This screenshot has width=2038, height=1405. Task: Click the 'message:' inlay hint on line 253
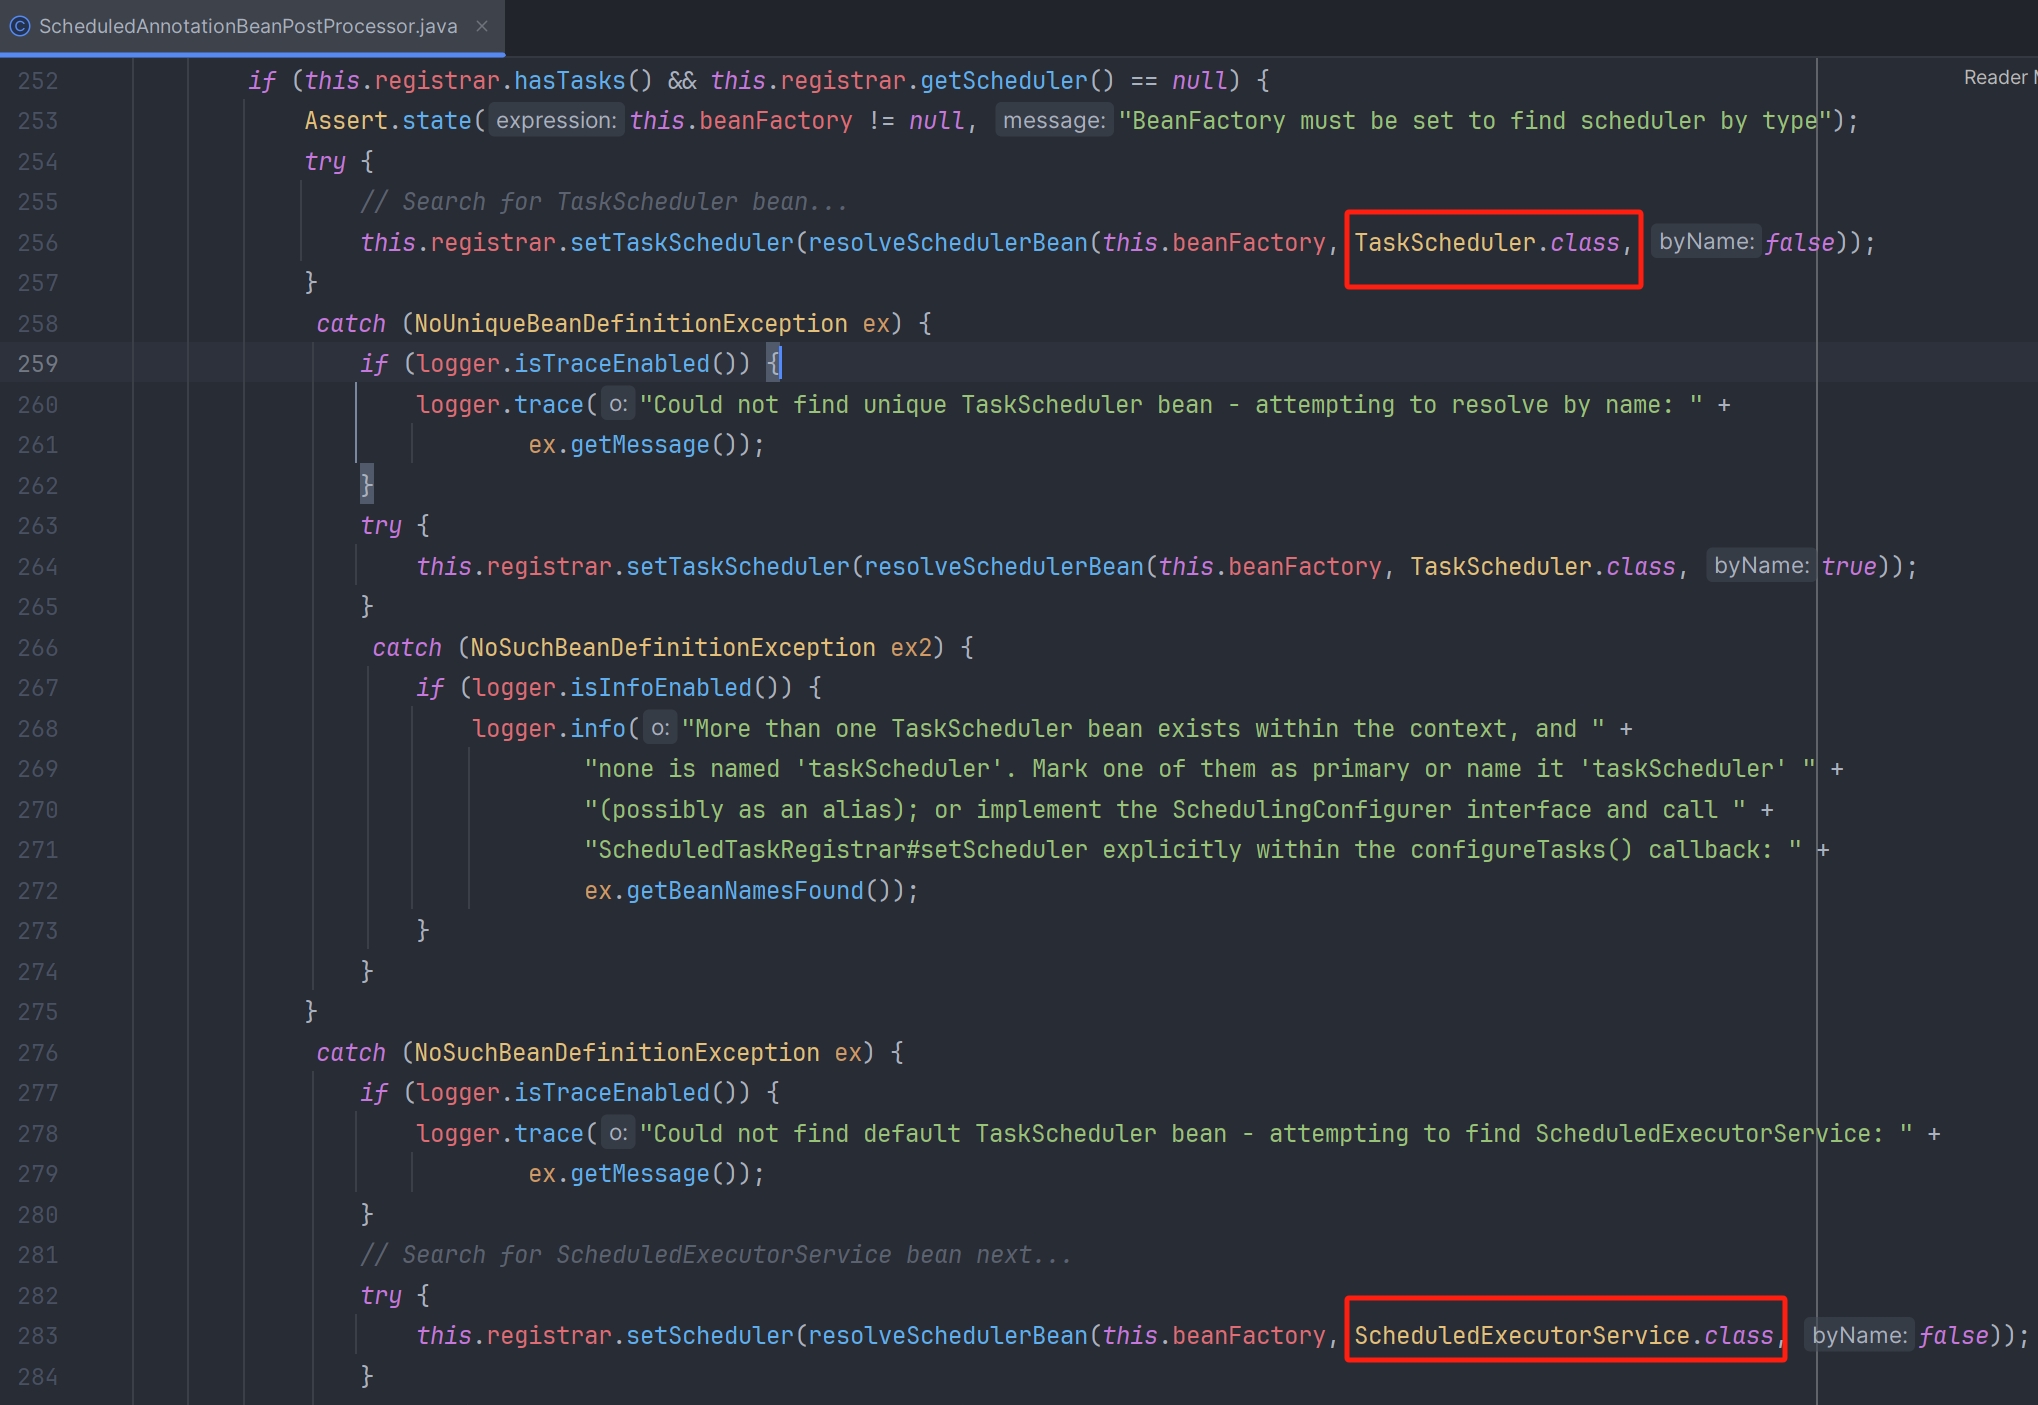click(x=1053, y=121)
